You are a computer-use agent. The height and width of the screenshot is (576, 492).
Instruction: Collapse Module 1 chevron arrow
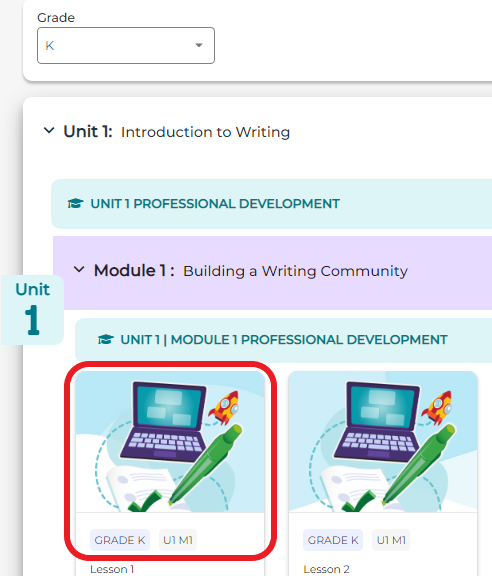point(79,270)
